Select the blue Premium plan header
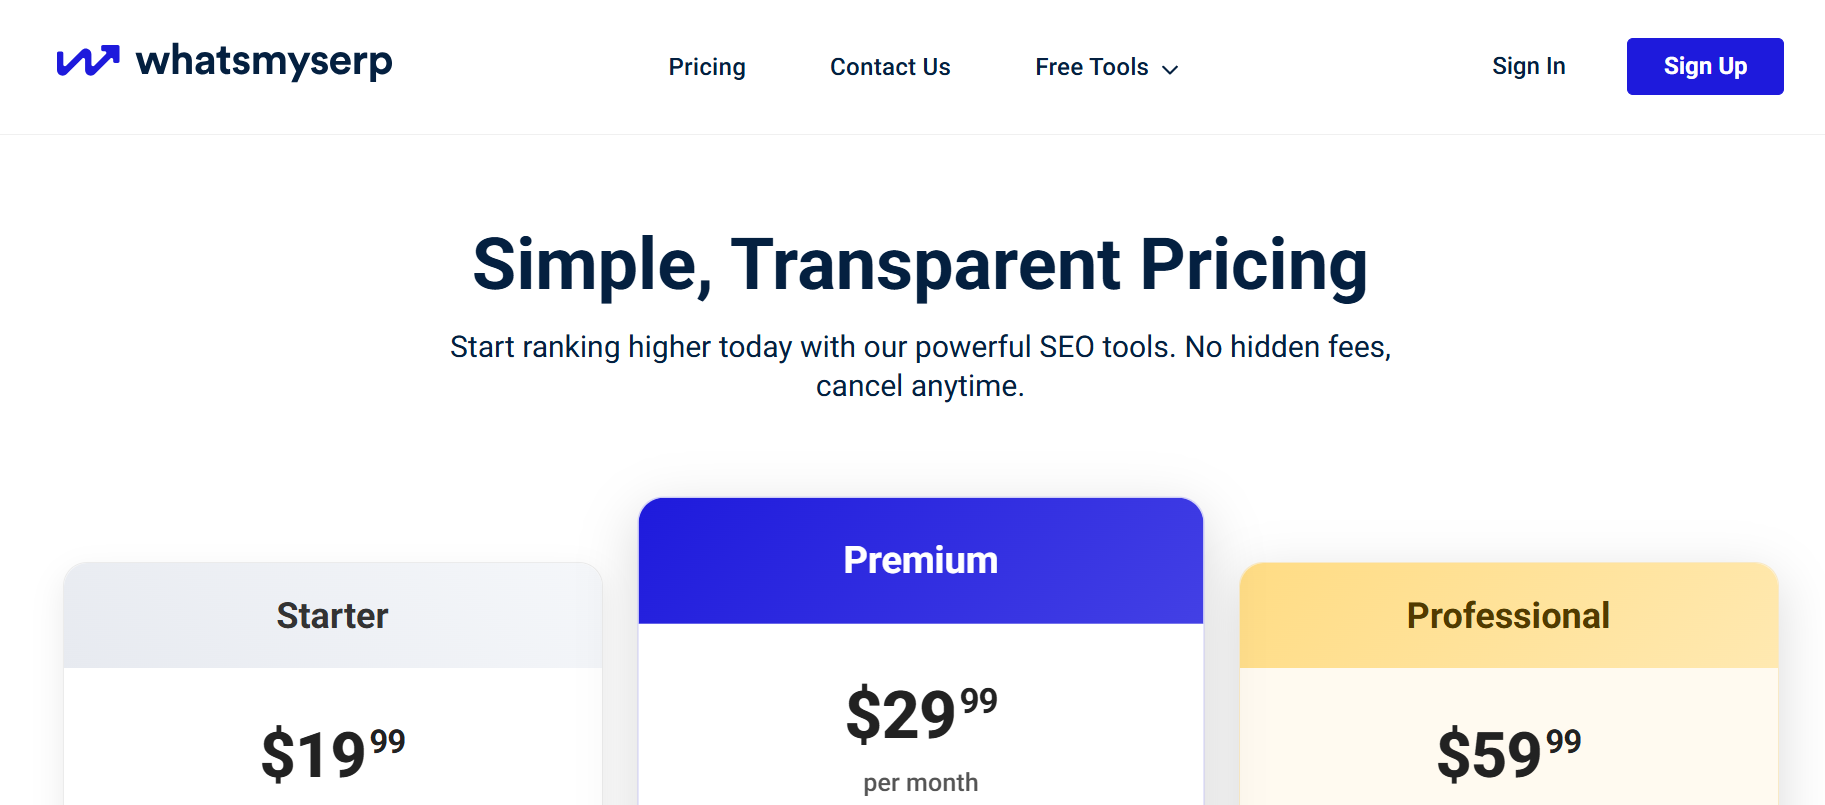 tap(920, 561)
